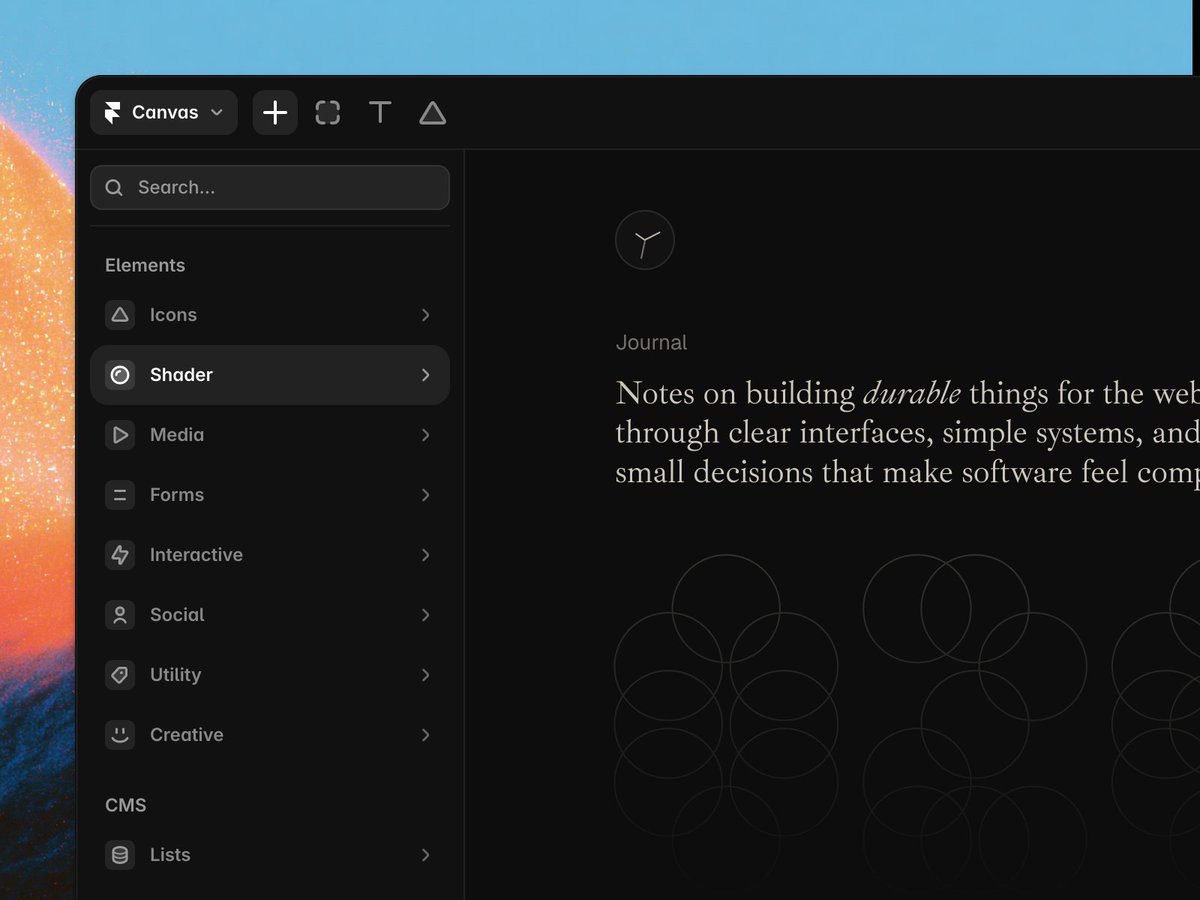Viewport: 1200px width, 900px height.
Task: Click the Interactive lightning icon
Action: [120, 555]
